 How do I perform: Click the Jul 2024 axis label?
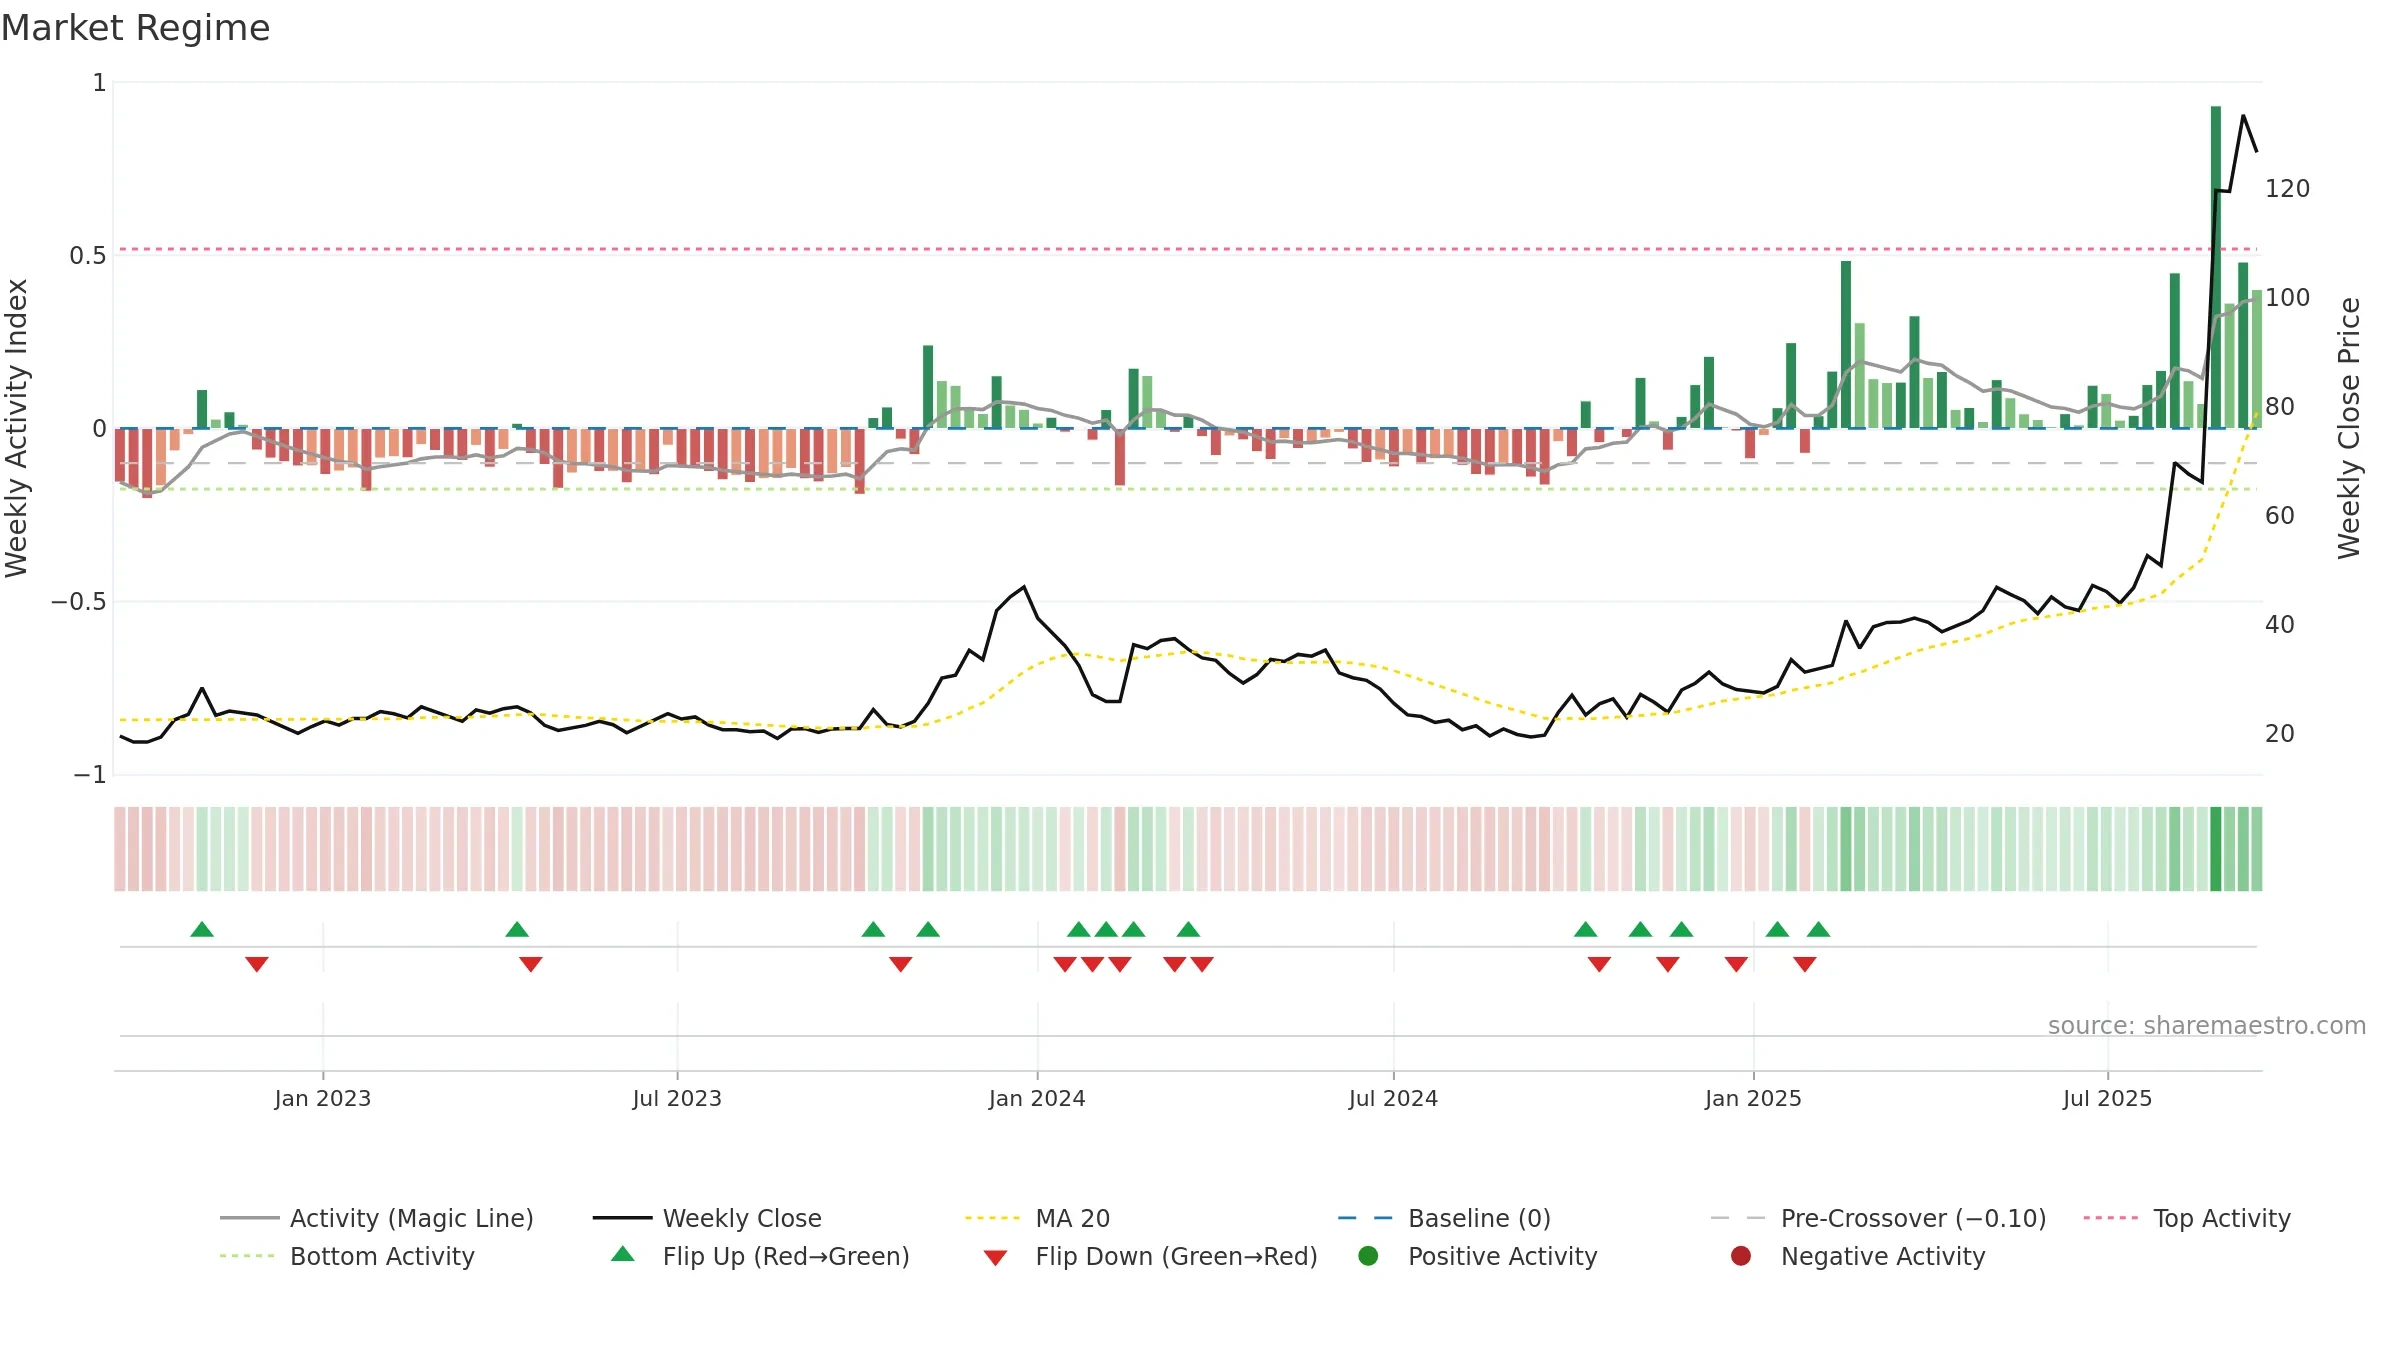(1393, 1098)
